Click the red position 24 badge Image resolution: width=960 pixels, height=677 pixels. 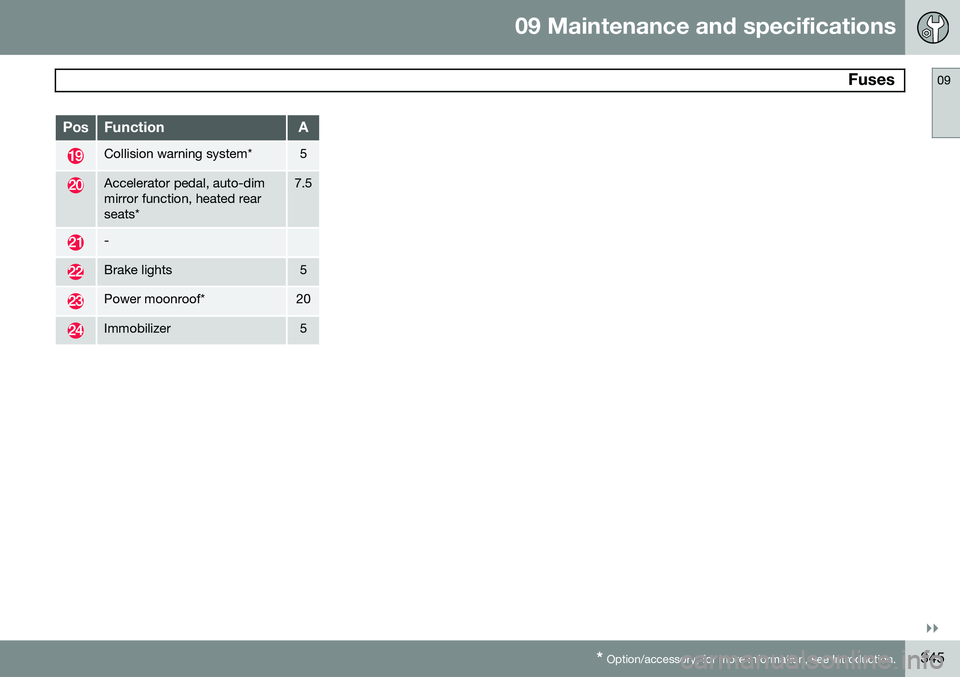tap(75, 331)
